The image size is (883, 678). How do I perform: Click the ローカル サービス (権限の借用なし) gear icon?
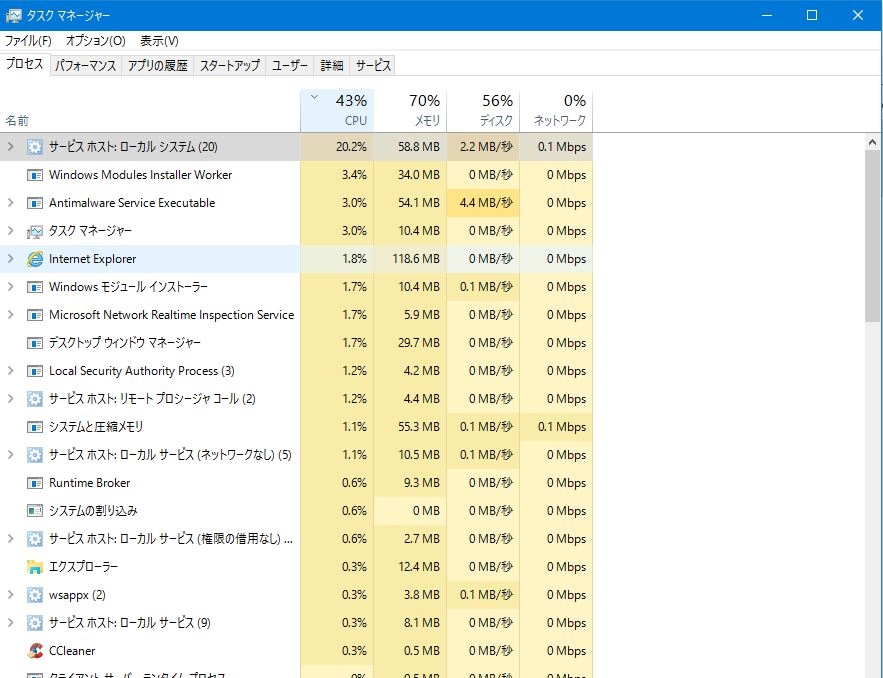point(35,539)
